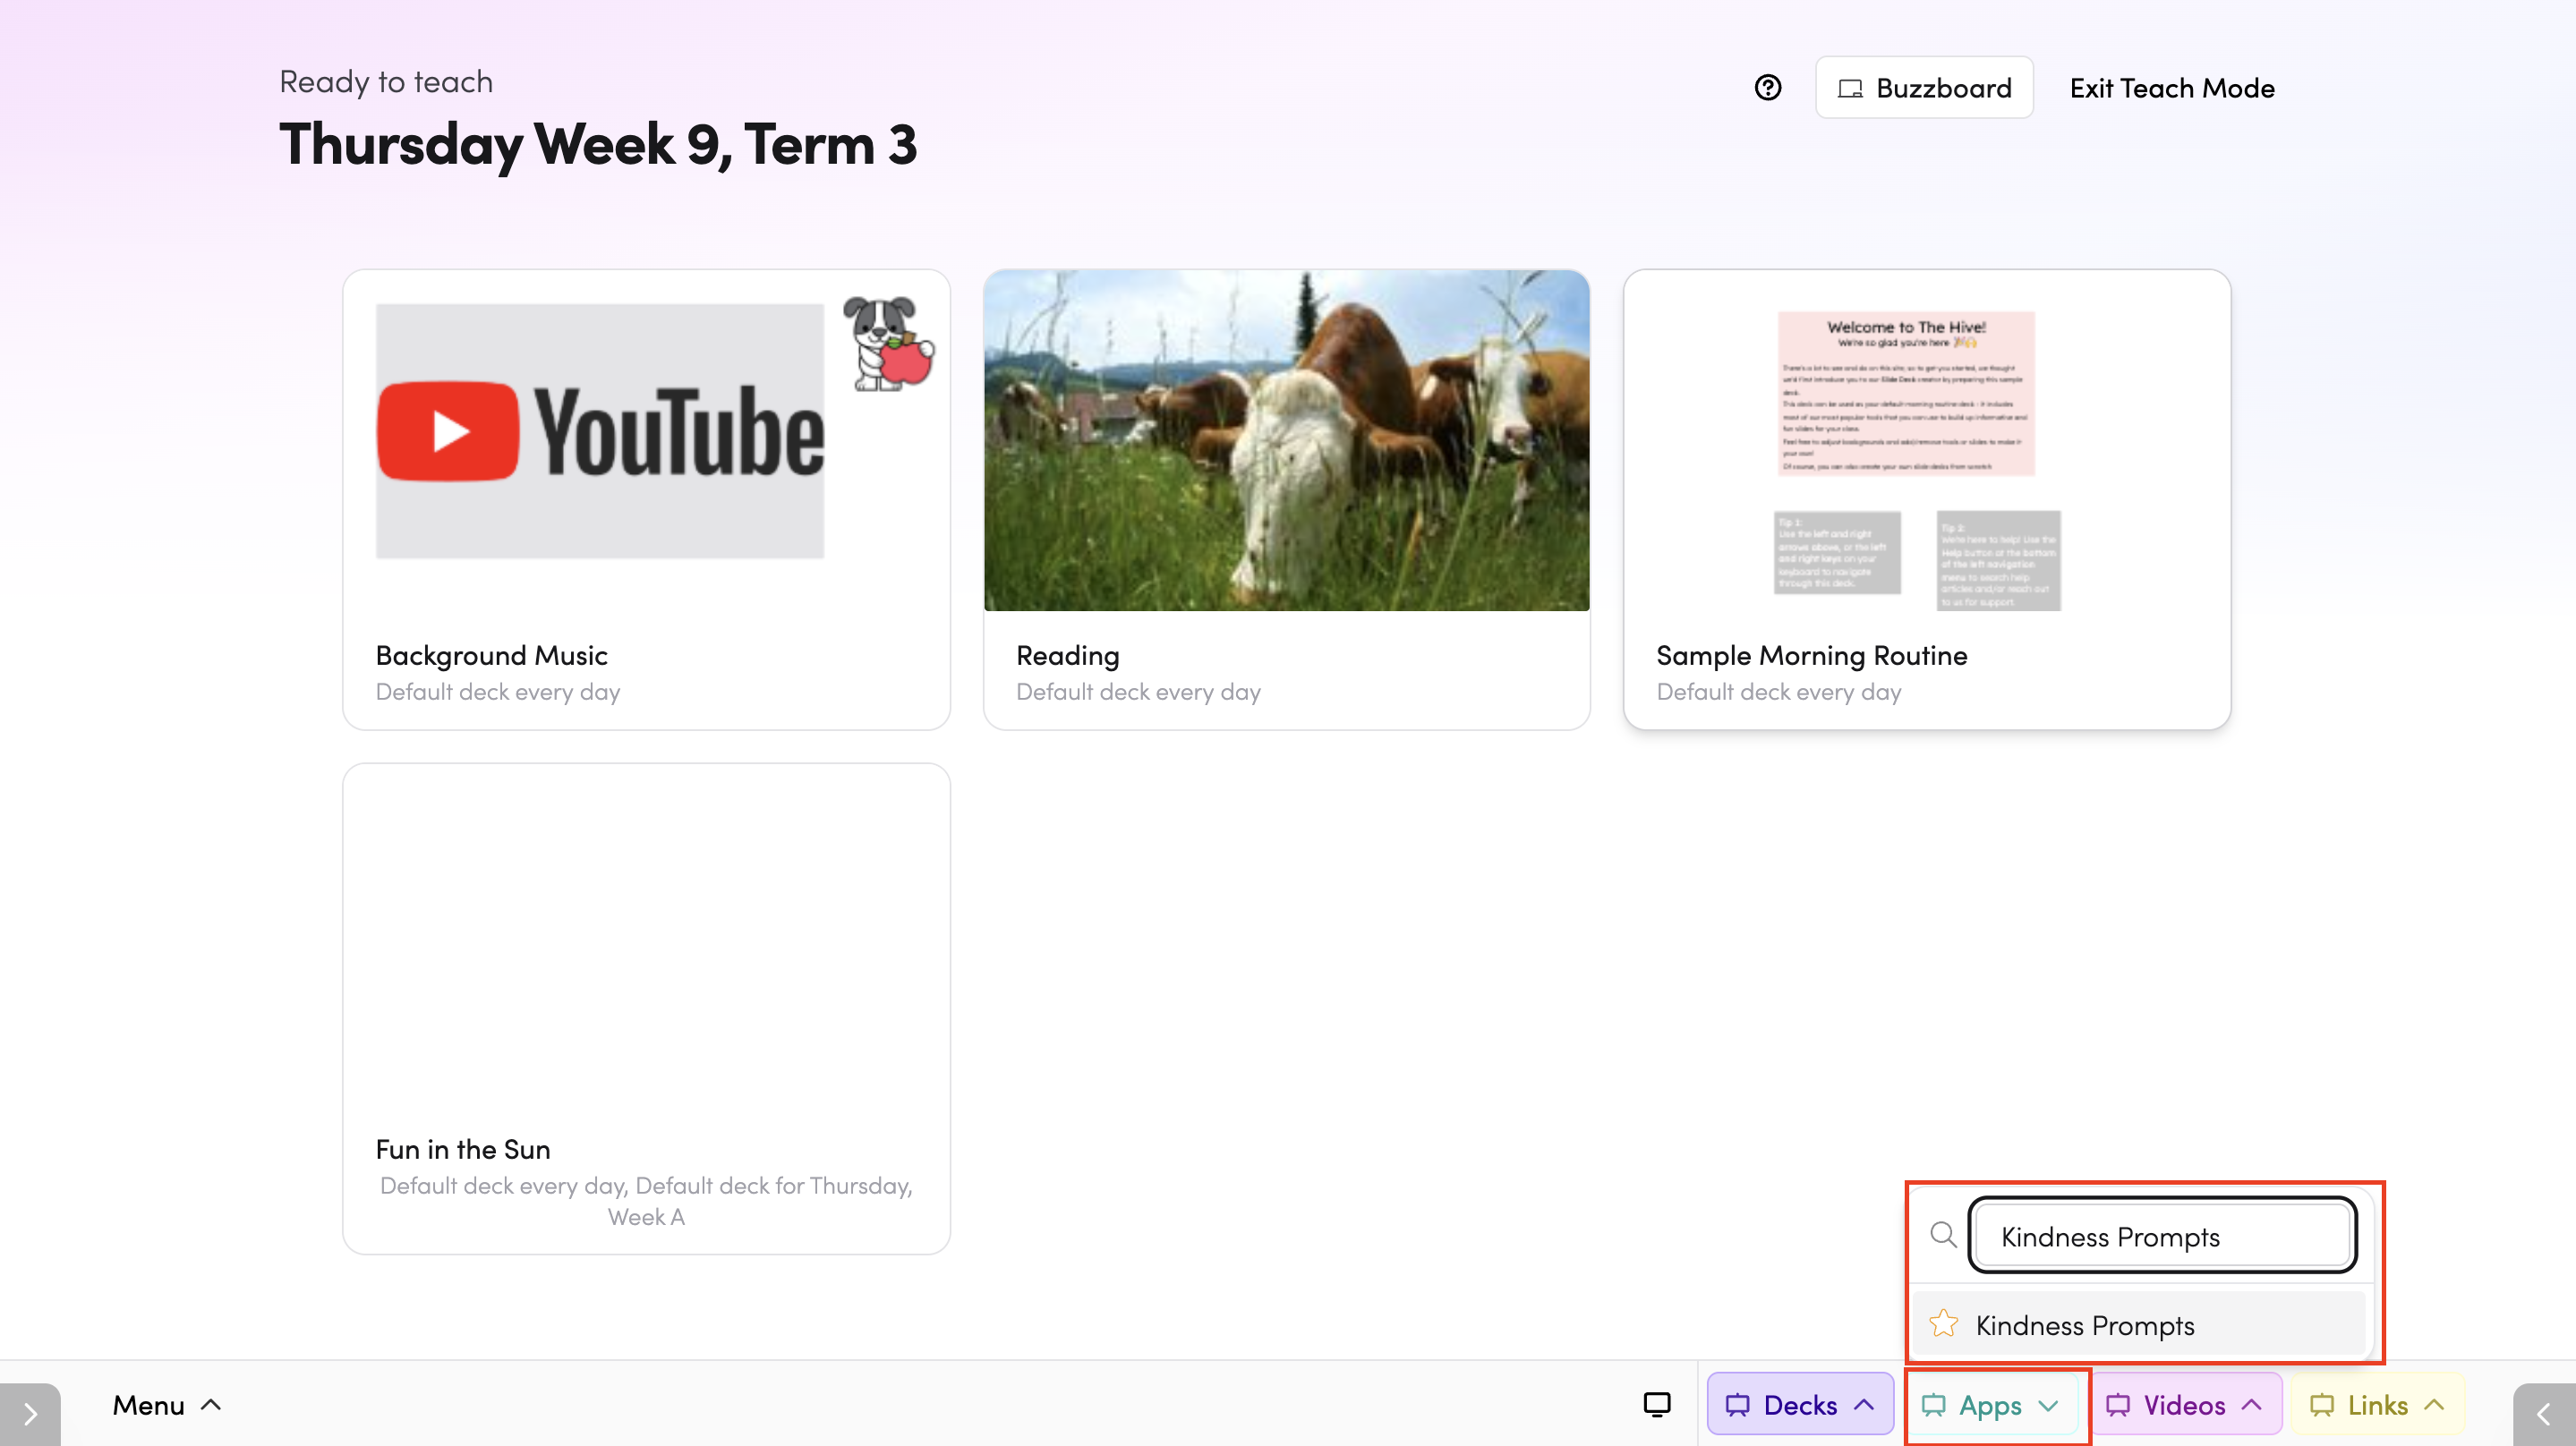
Task: Expand the left sidebar arrow
Action: coord(30,1414)
